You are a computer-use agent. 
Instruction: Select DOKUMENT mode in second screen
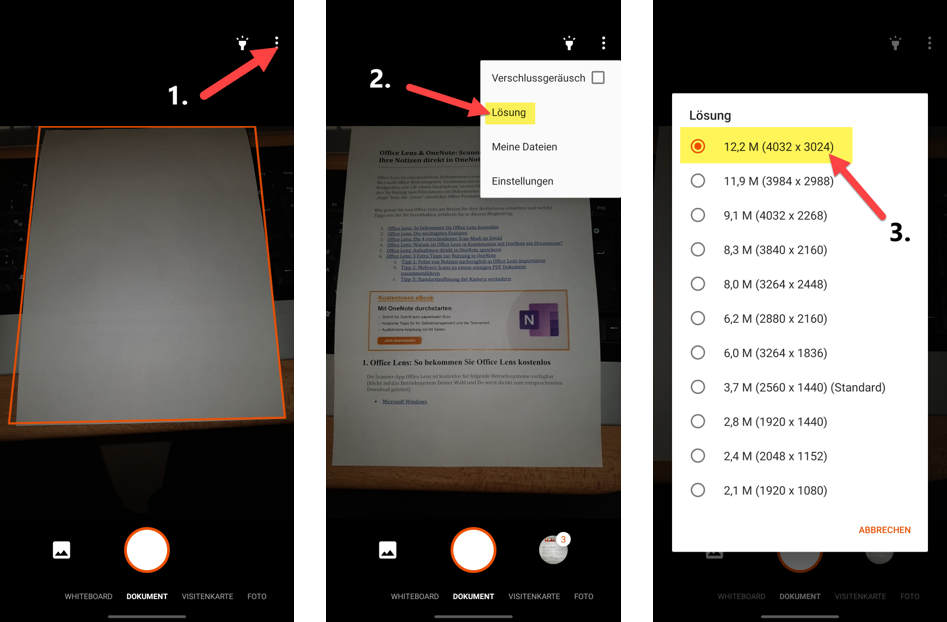pos(474,596)
